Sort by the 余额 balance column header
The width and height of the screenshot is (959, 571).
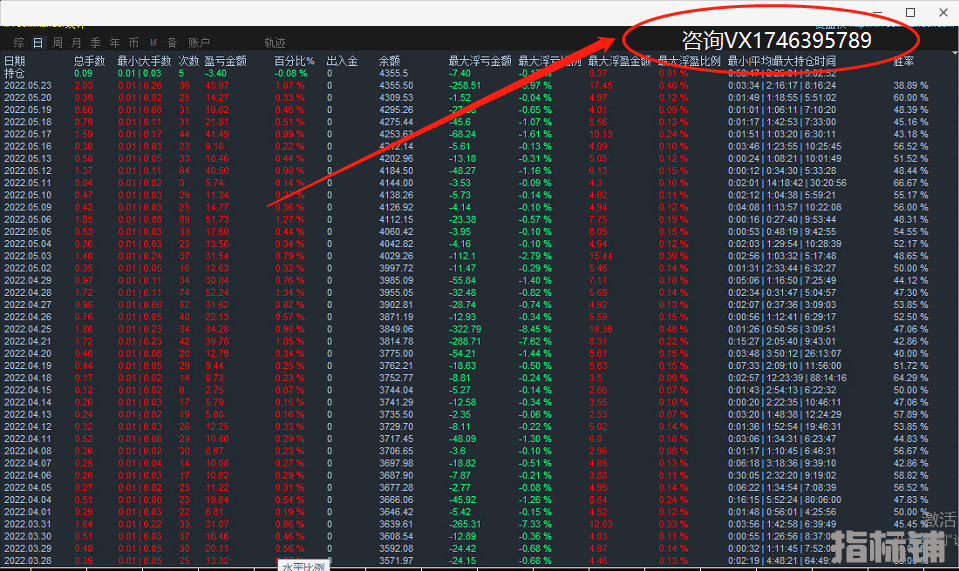[x=390, y=61]
